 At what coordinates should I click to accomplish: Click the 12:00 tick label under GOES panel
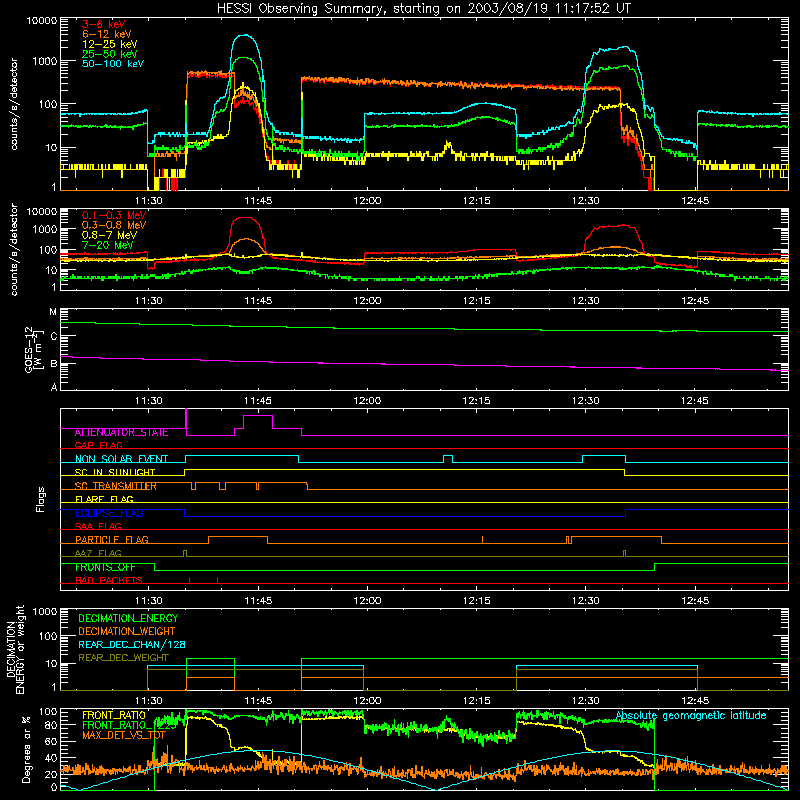(367, 401)
